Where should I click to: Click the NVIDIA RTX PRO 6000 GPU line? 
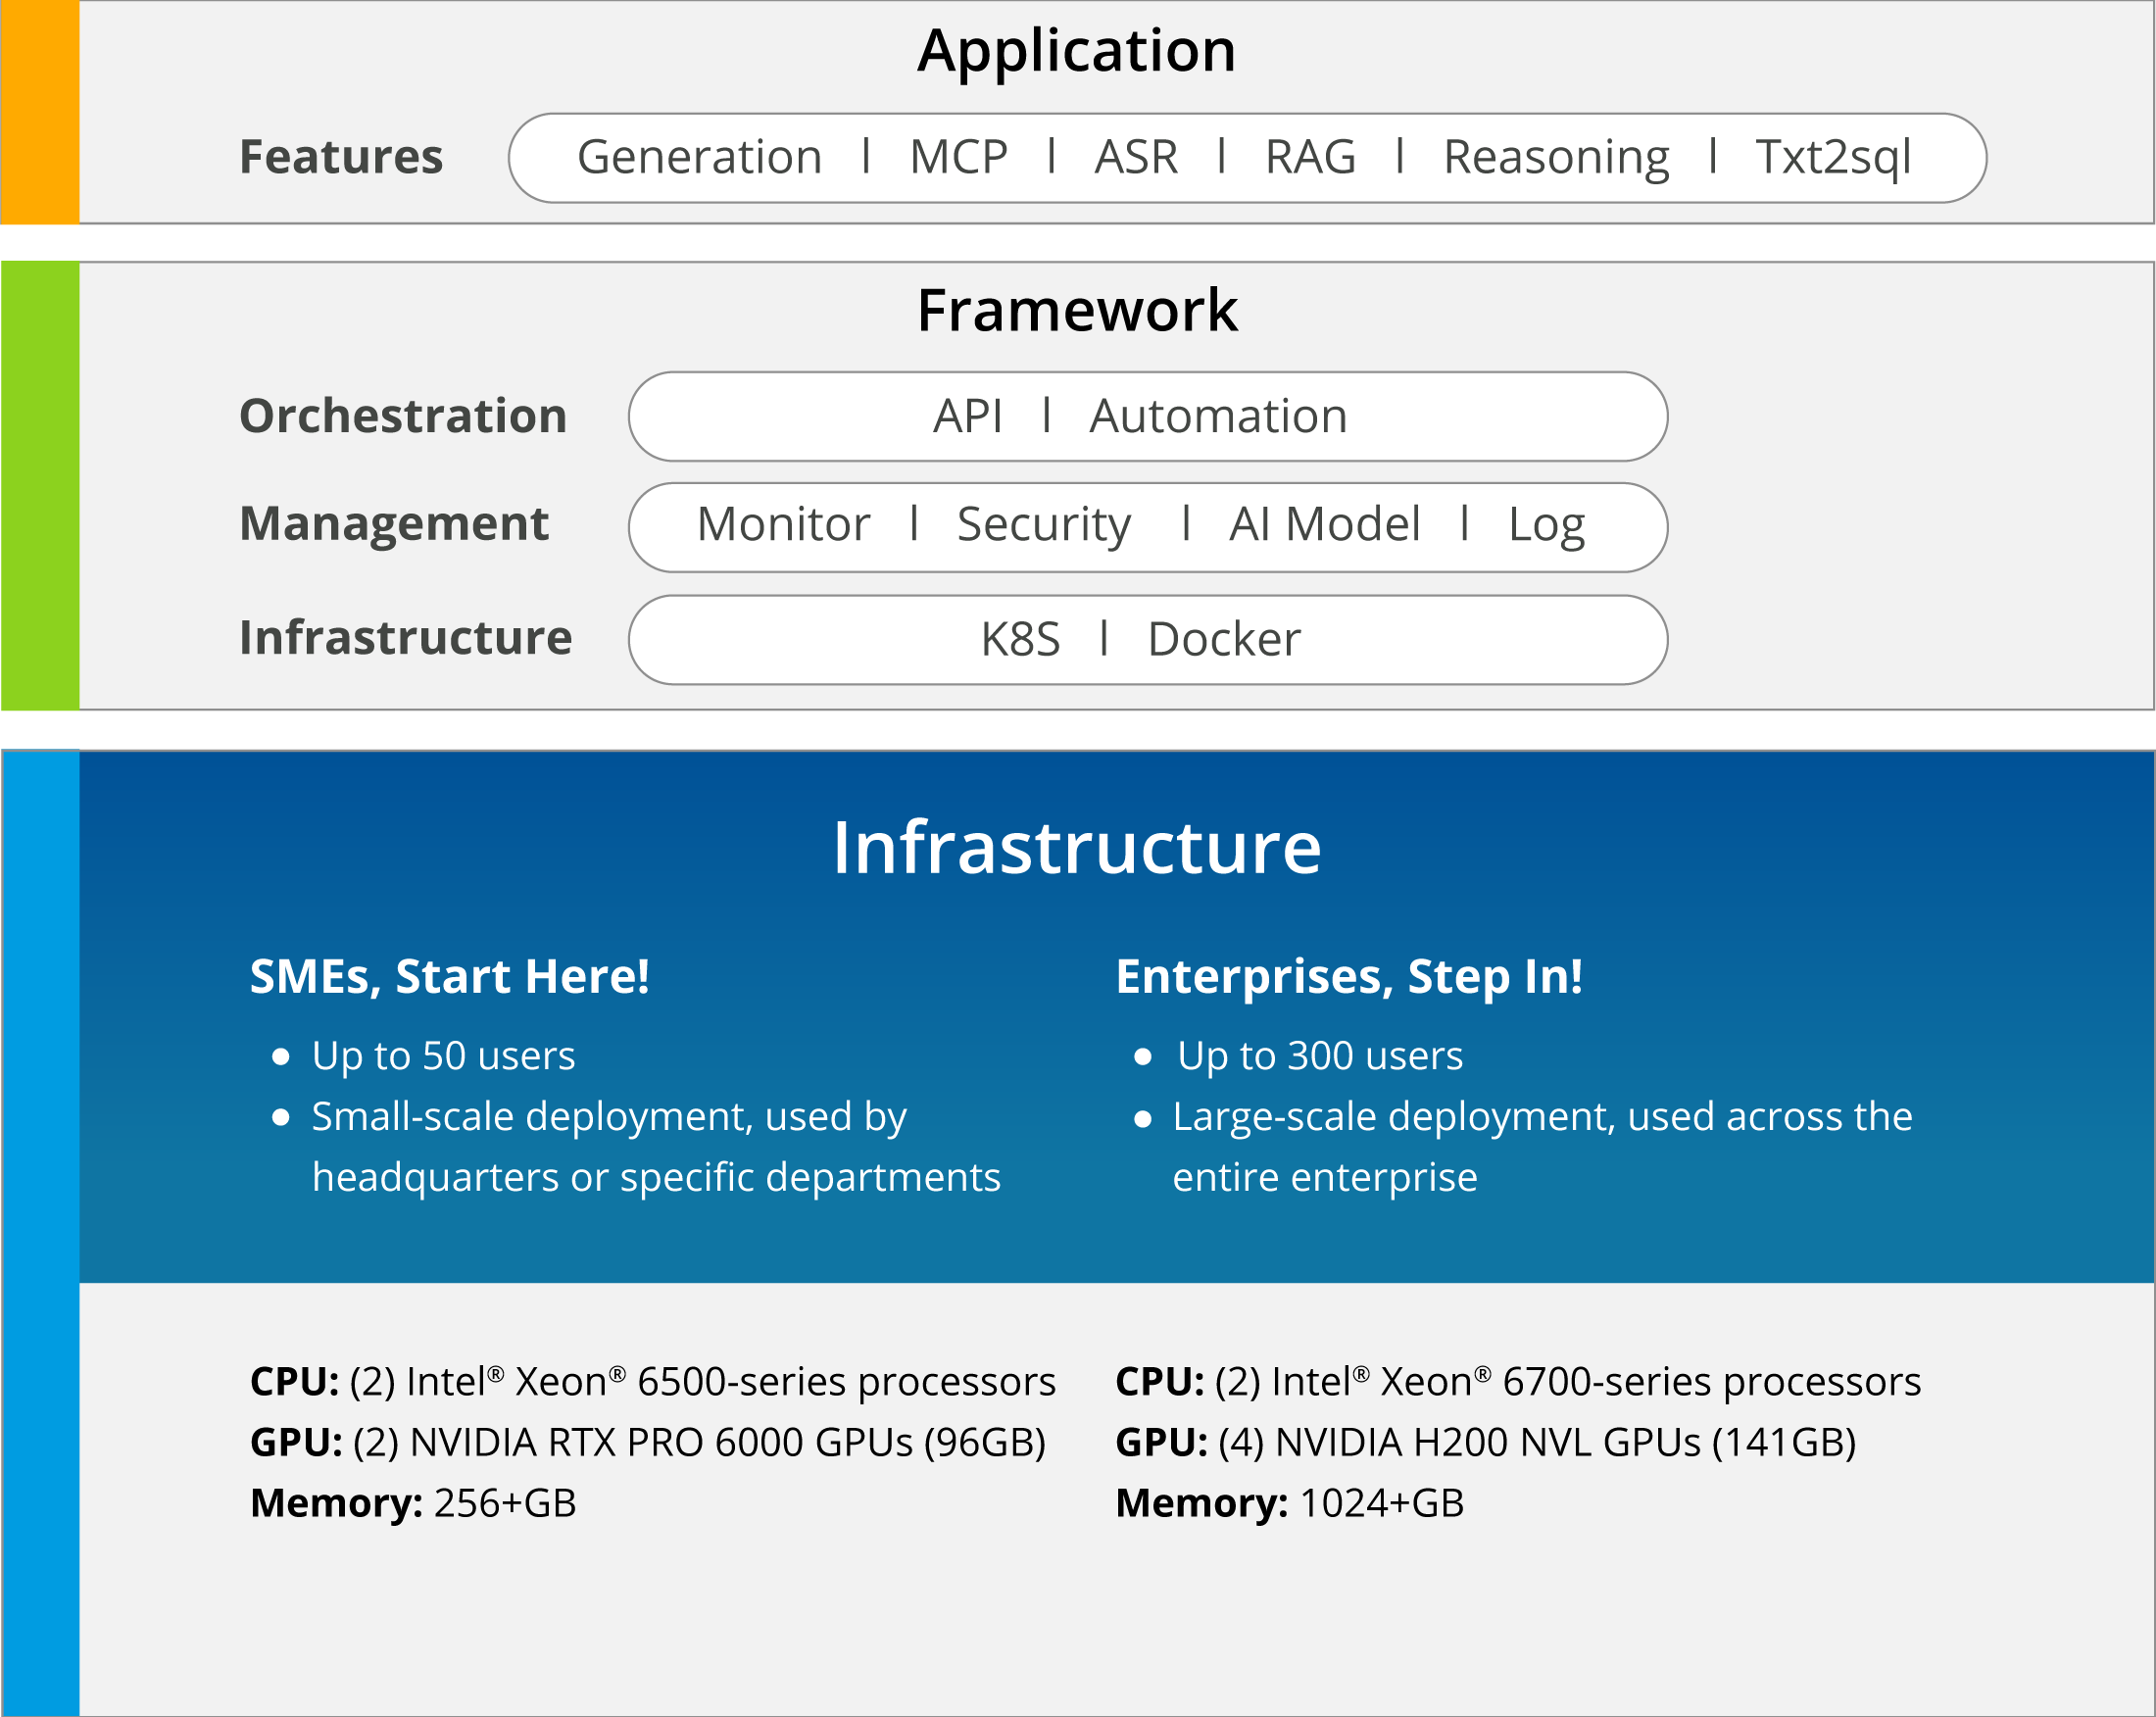click(x=648, y=1443)
